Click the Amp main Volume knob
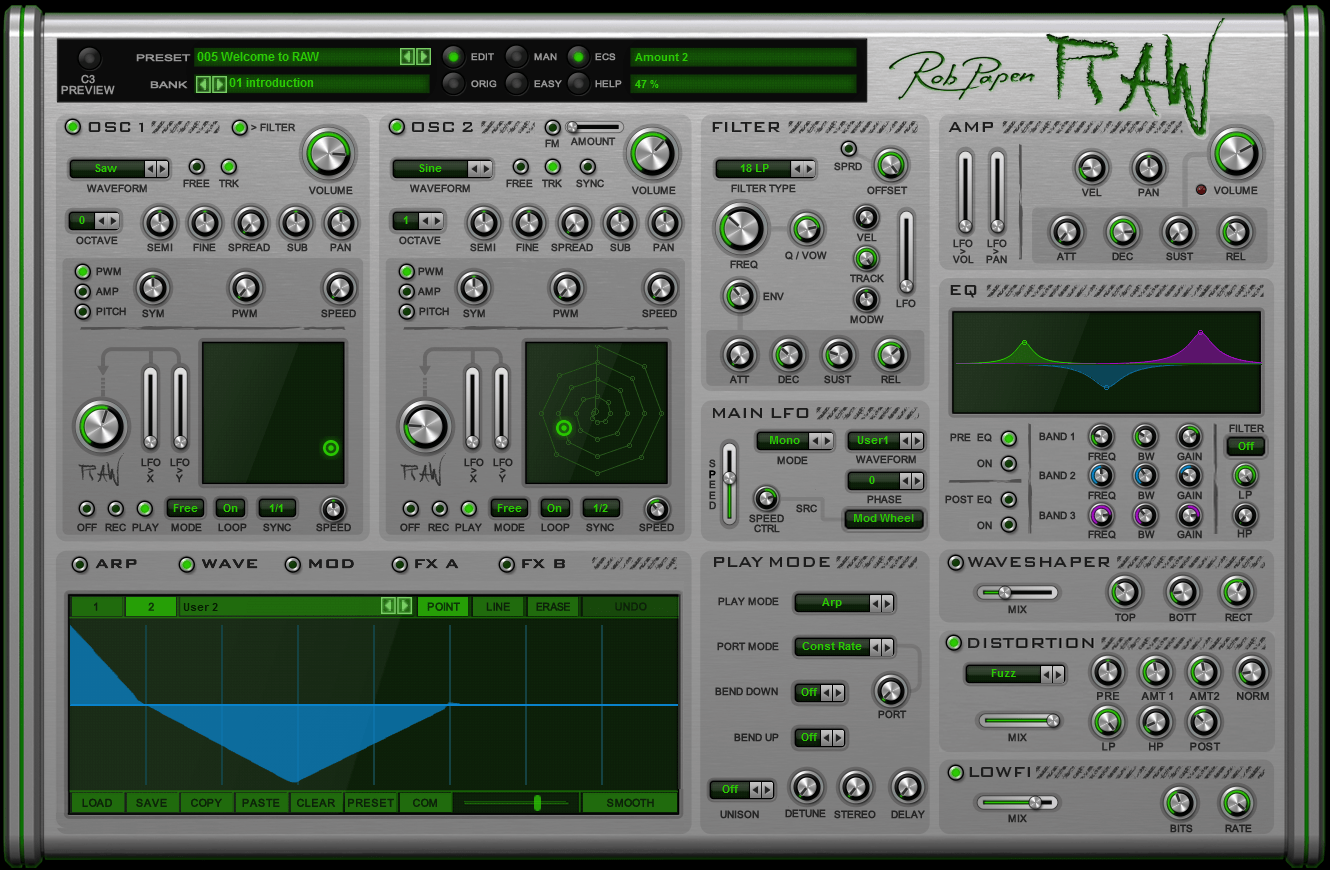1330x870 pixels. pyautogui.click(x=1236, y=155)
